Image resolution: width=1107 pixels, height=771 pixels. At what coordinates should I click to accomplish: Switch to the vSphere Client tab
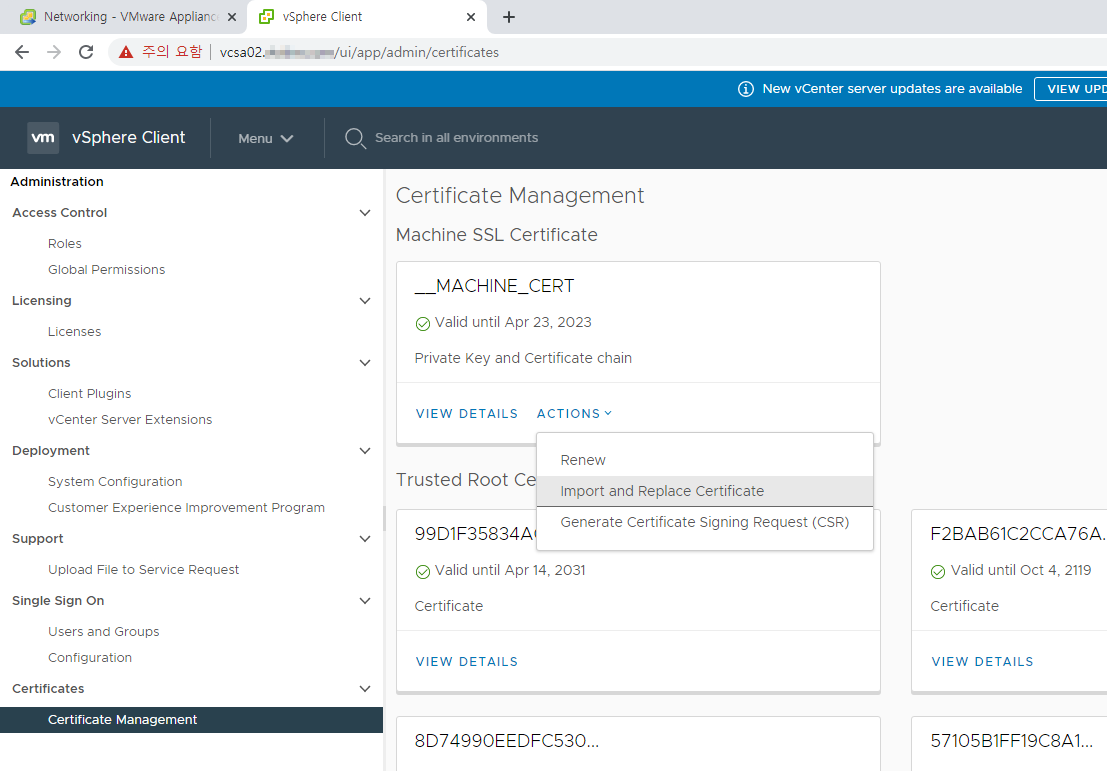366,17
